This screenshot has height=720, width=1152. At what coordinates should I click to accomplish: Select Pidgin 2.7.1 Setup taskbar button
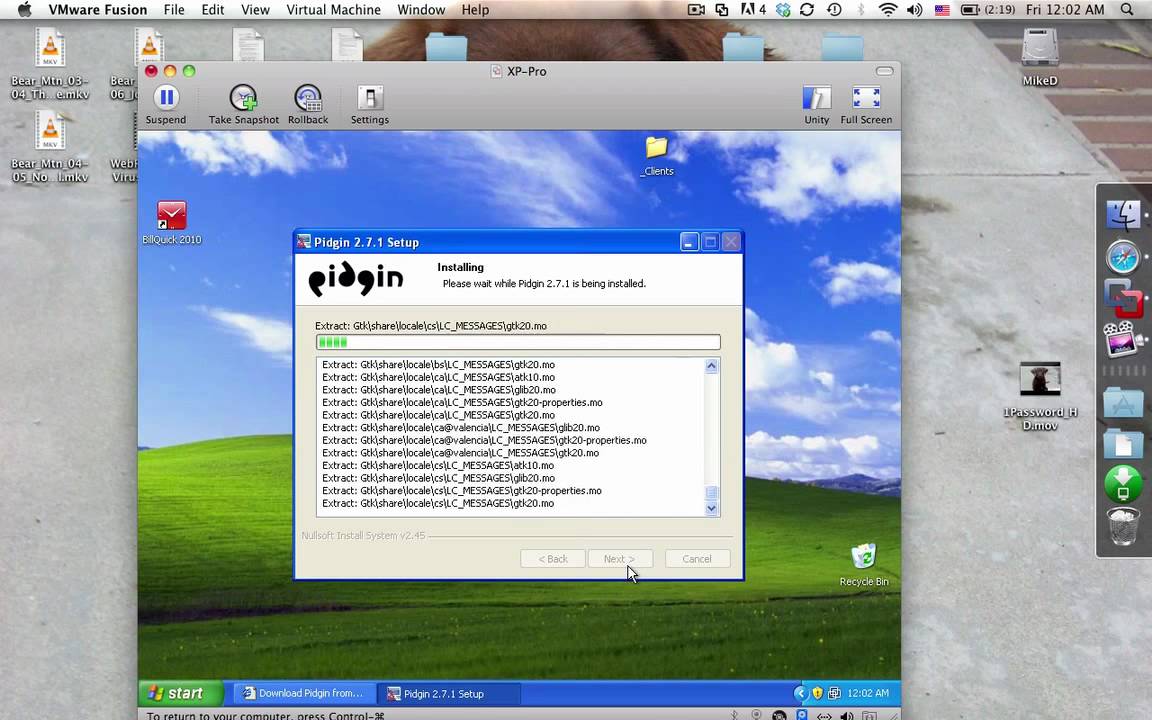(448, 693)
